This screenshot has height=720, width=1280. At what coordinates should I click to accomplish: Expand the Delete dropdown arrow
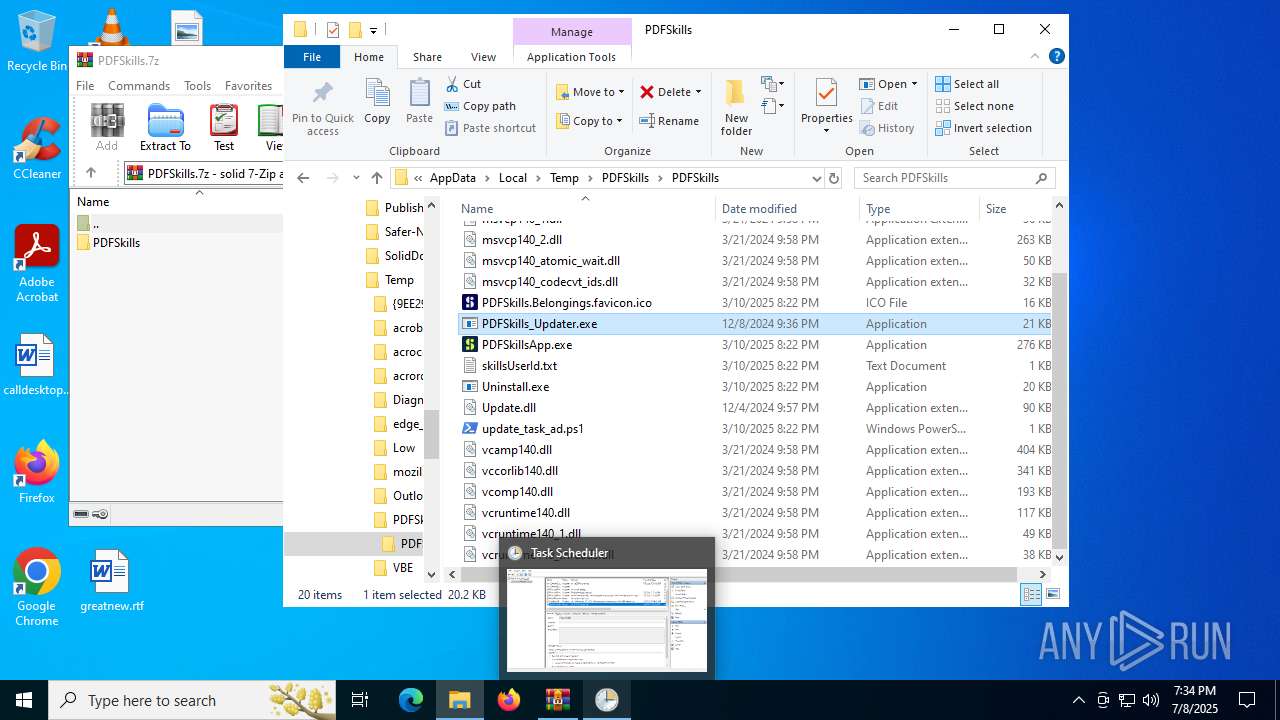[698, 92]
